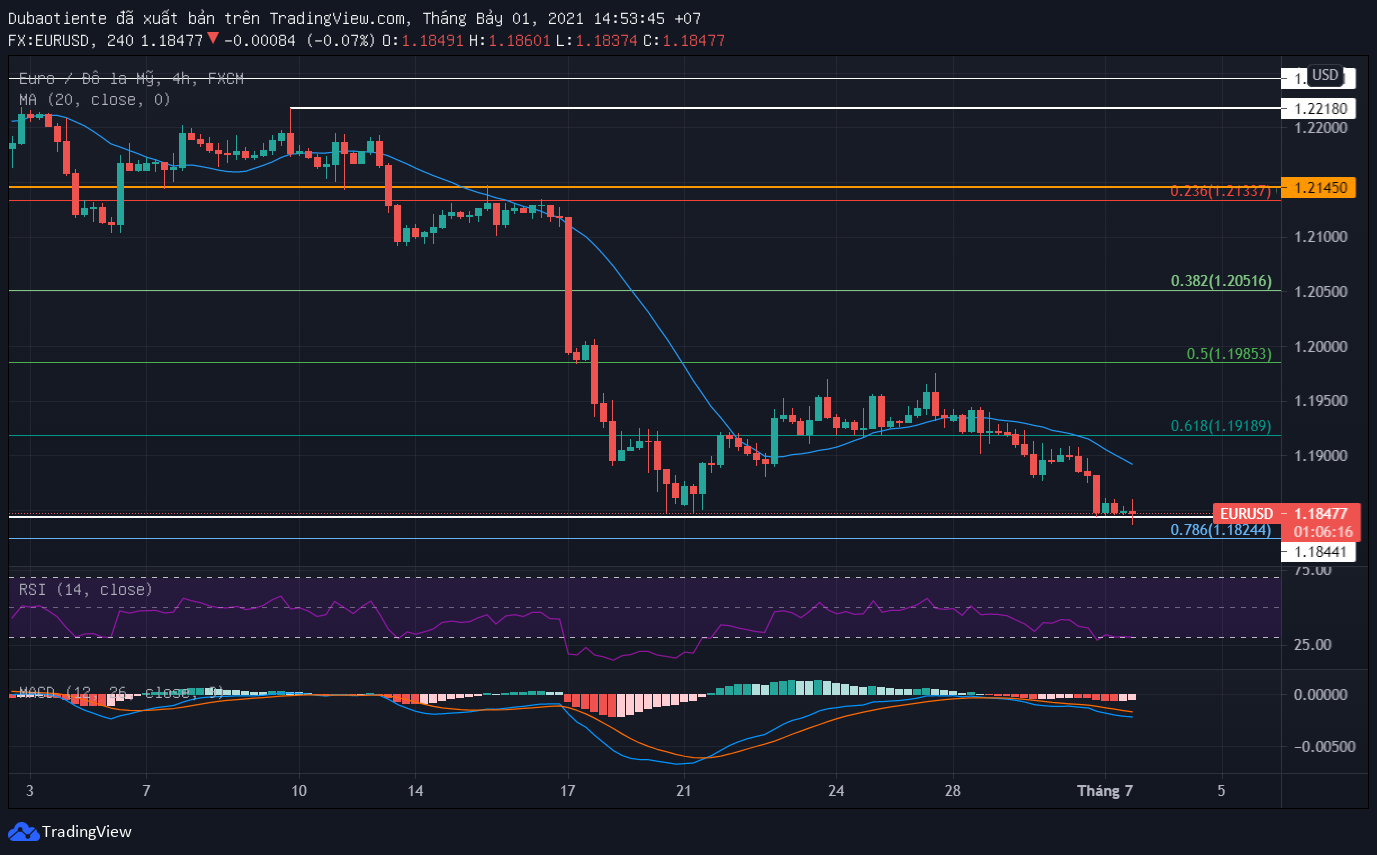The width and height of the screenshot is (1377, 855).
Task: Click the 1.18441 white price label
Action: click(1319, 551)
